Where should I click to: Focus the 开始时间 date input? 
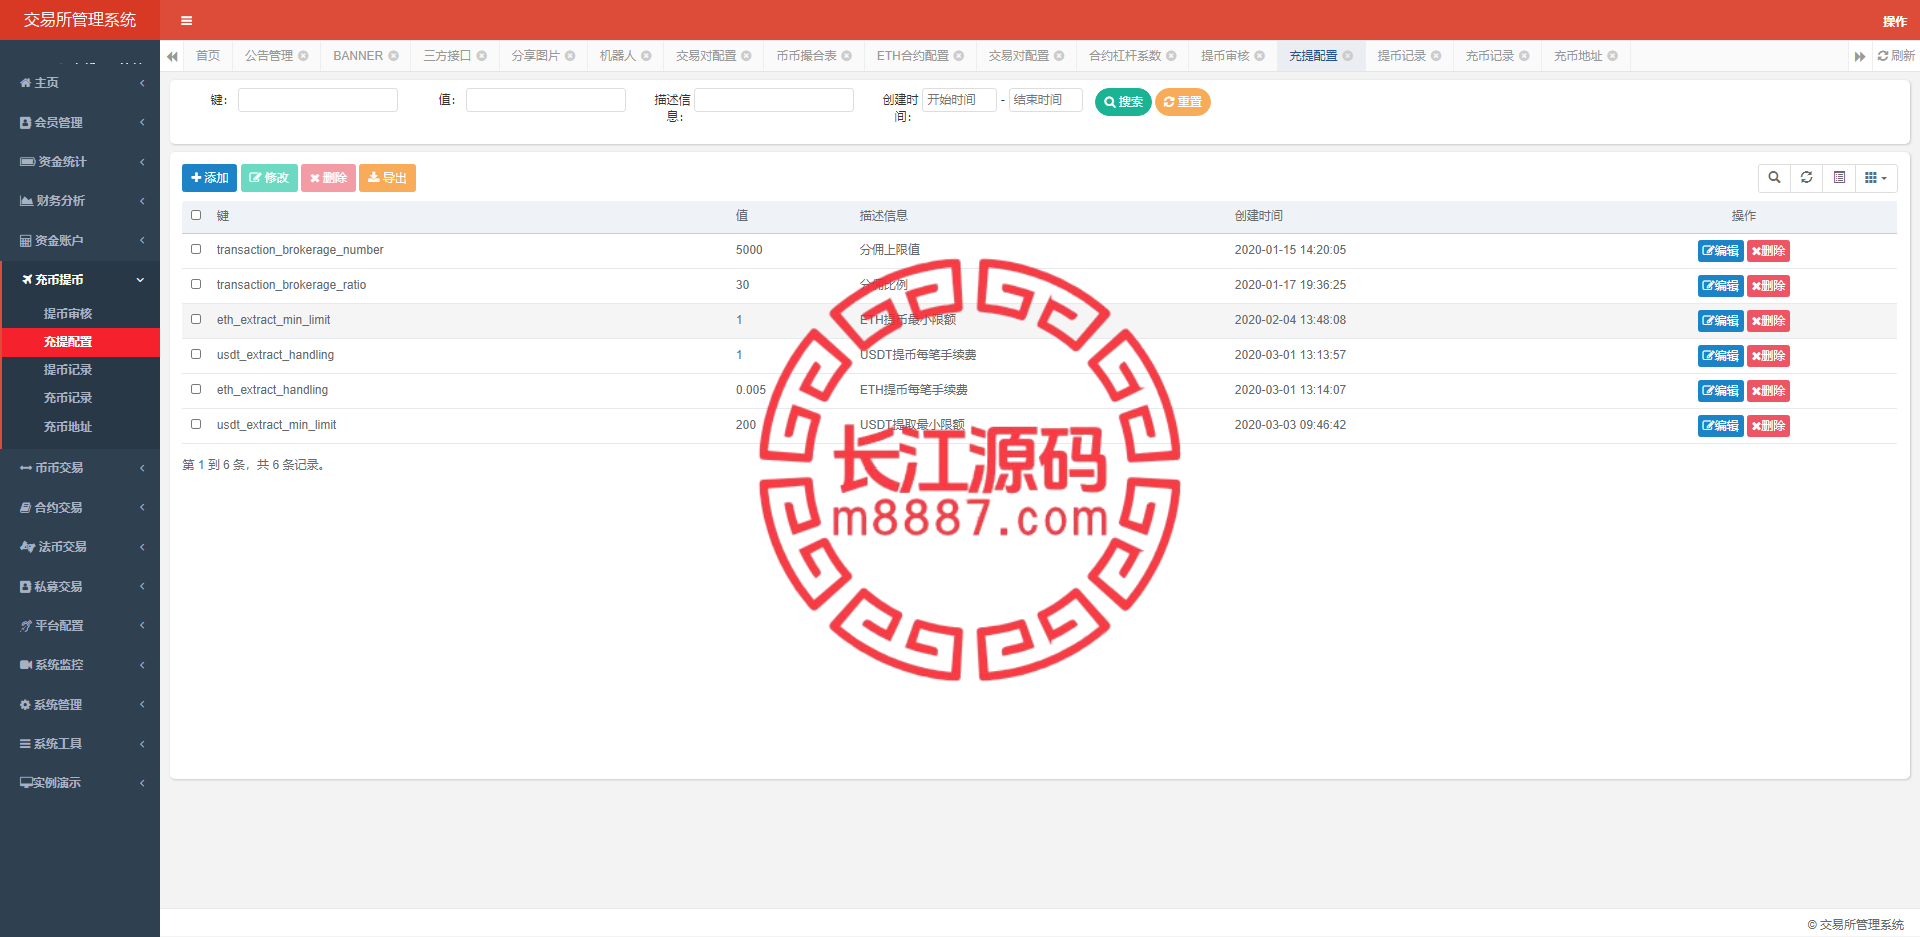[960, 100]
